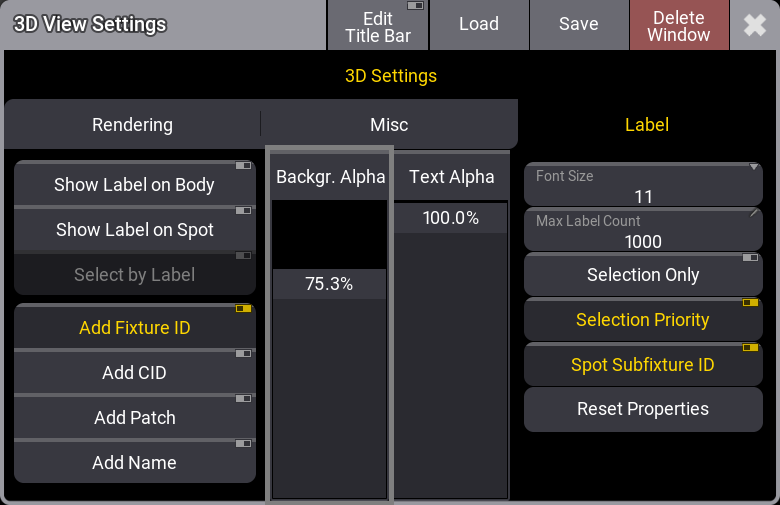Load 3D view settings
The image size is (780, 505).
478,25
